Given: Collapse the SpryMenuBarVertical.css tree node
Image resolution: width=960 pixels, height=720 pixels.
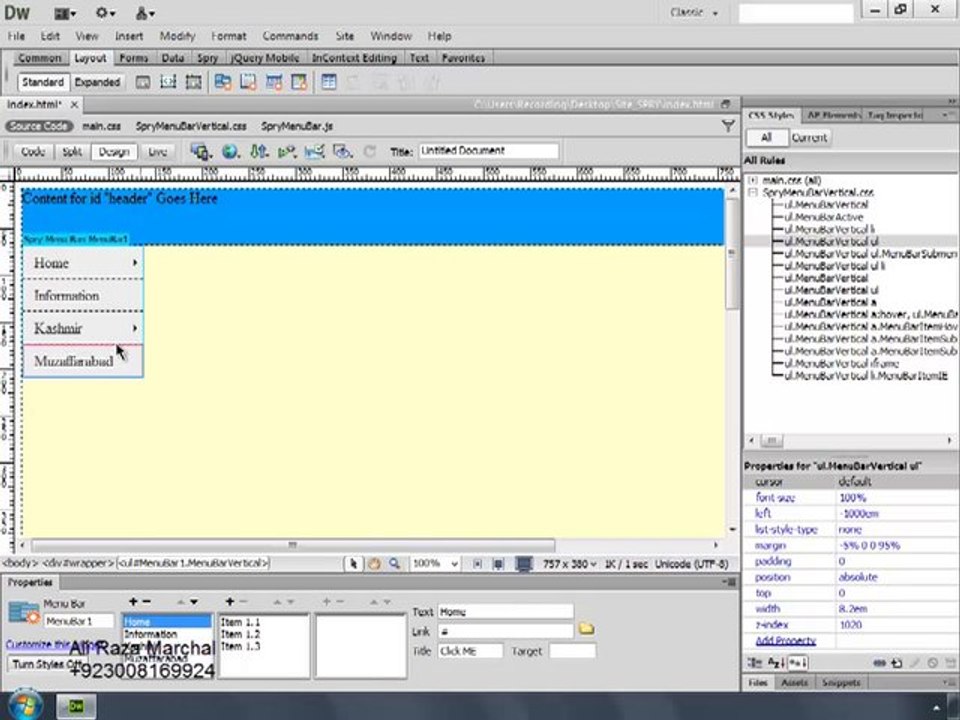Looking at the screenshot, I should [x=753, y=192].
